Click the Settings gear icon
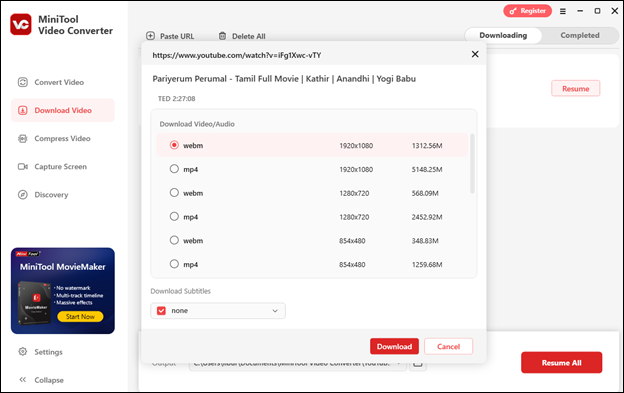The image size is (624, 393). 23,352
